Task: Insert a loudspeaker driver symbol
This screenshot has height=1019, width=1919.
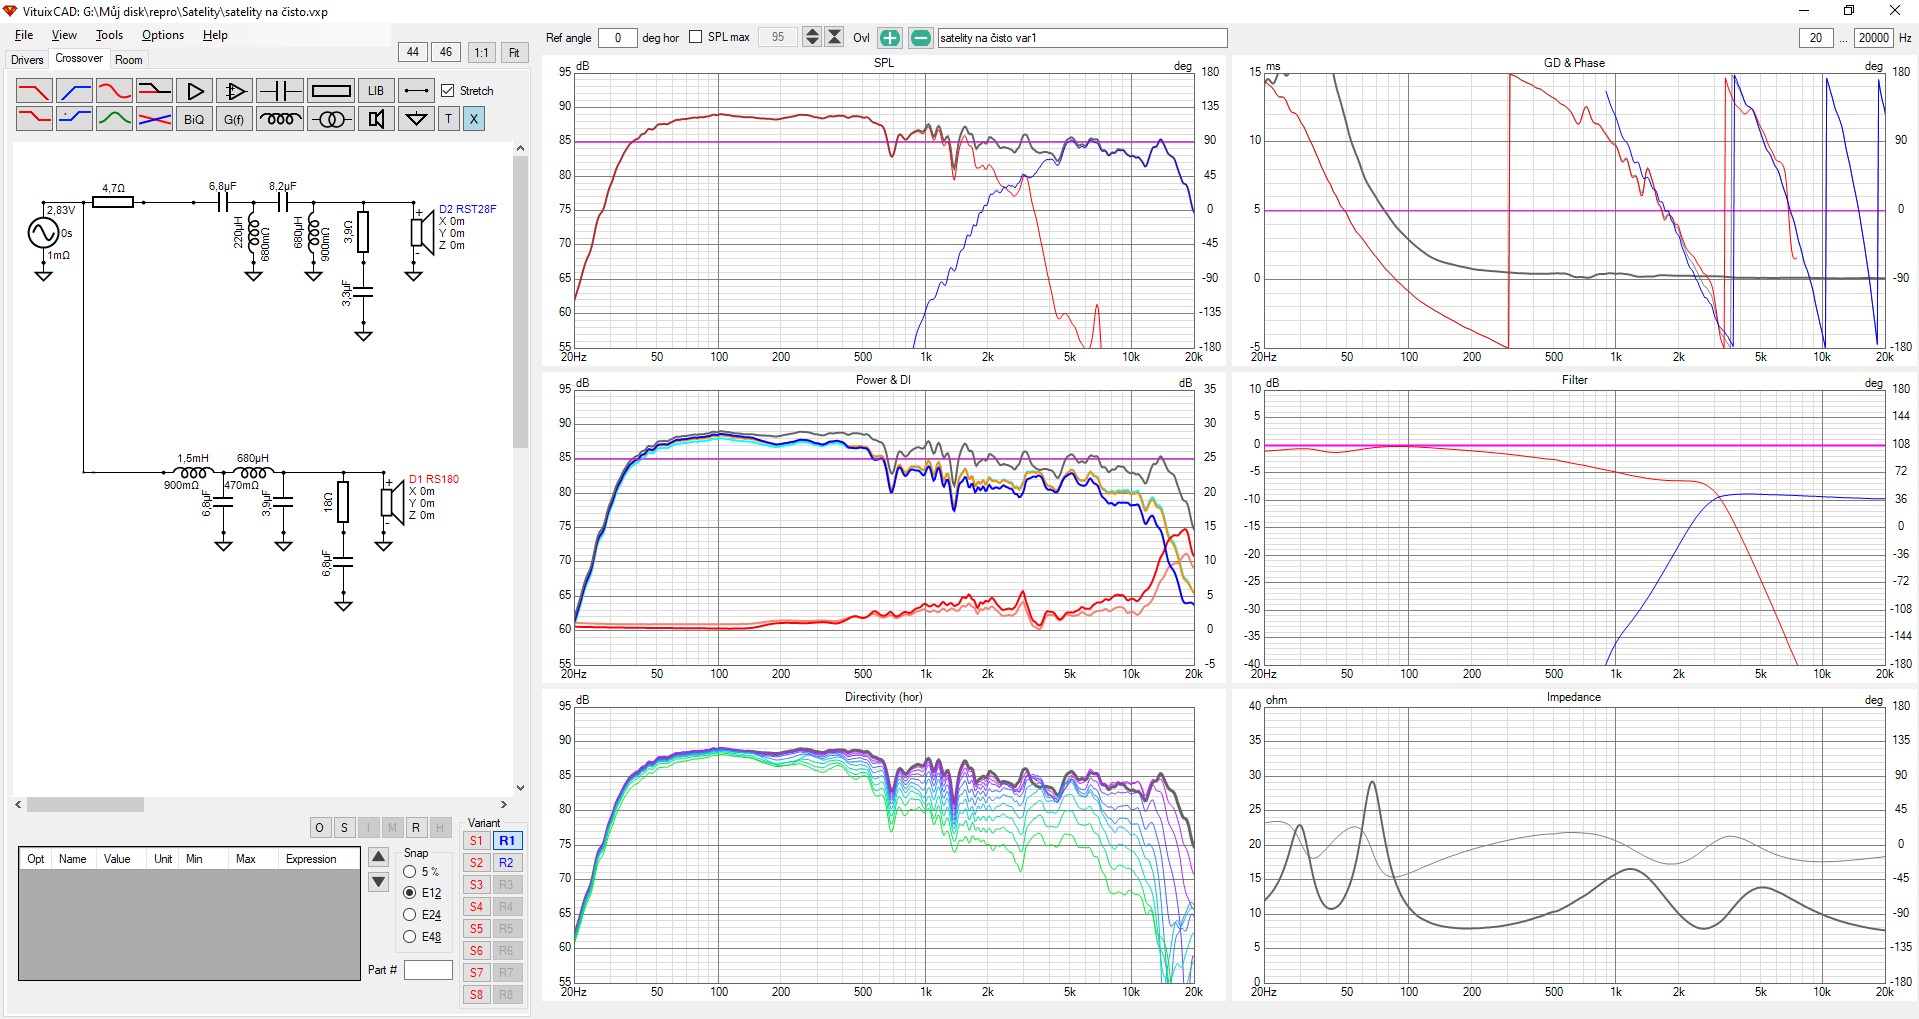Action: (x=376, y=119)
